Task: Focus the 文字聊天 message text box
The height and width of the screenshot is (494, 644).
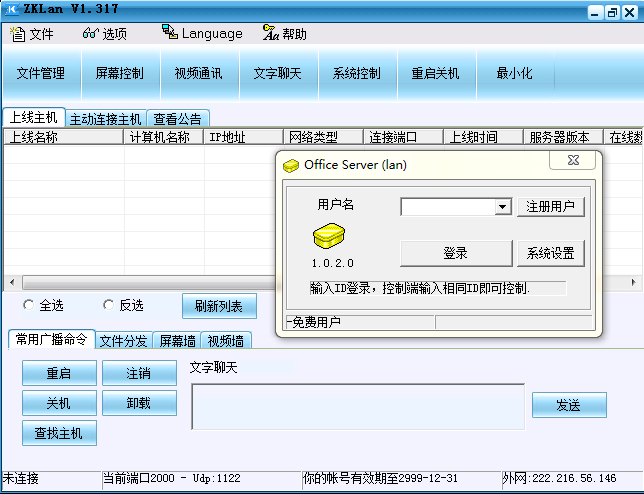Action: (x=358, y=407)
